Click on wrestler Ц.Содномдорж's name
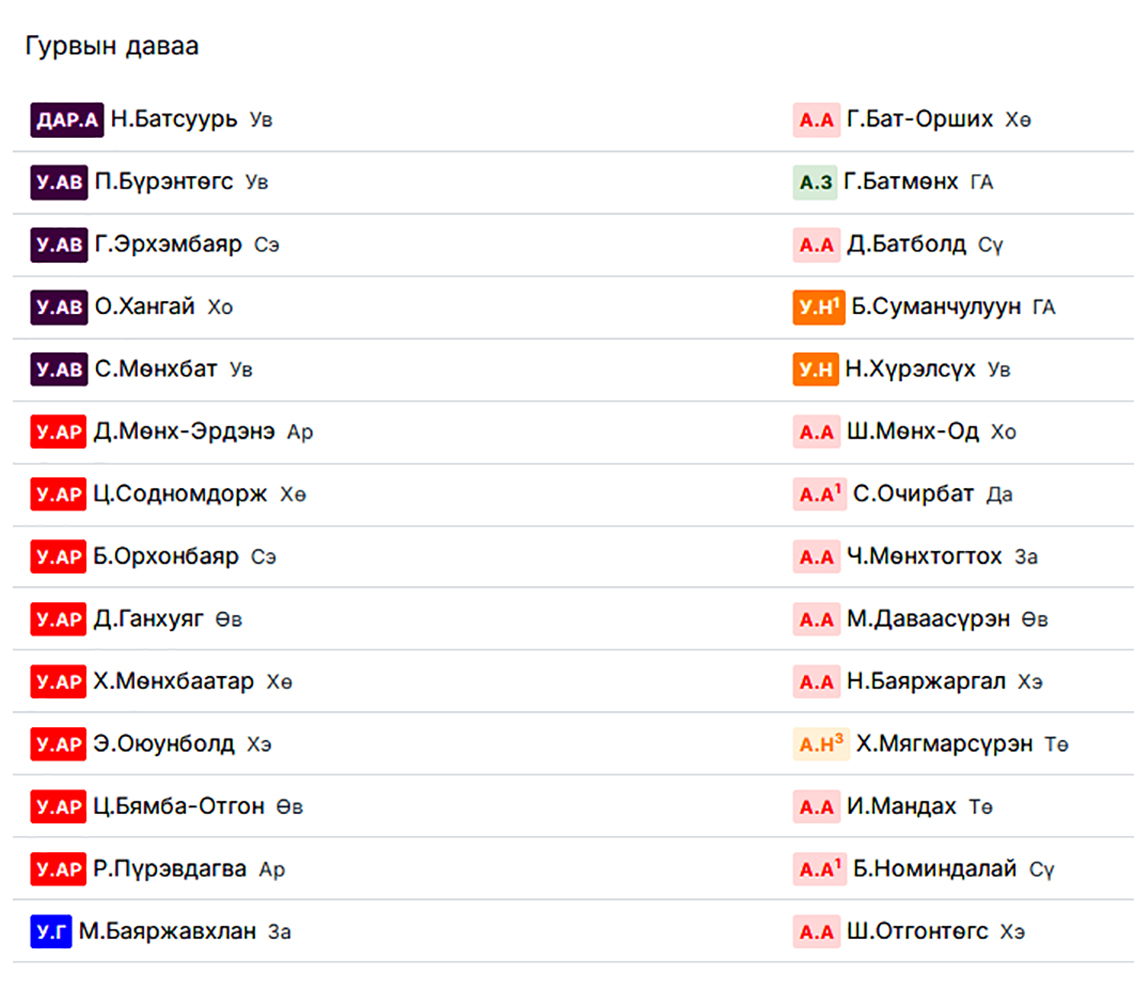 181,494
